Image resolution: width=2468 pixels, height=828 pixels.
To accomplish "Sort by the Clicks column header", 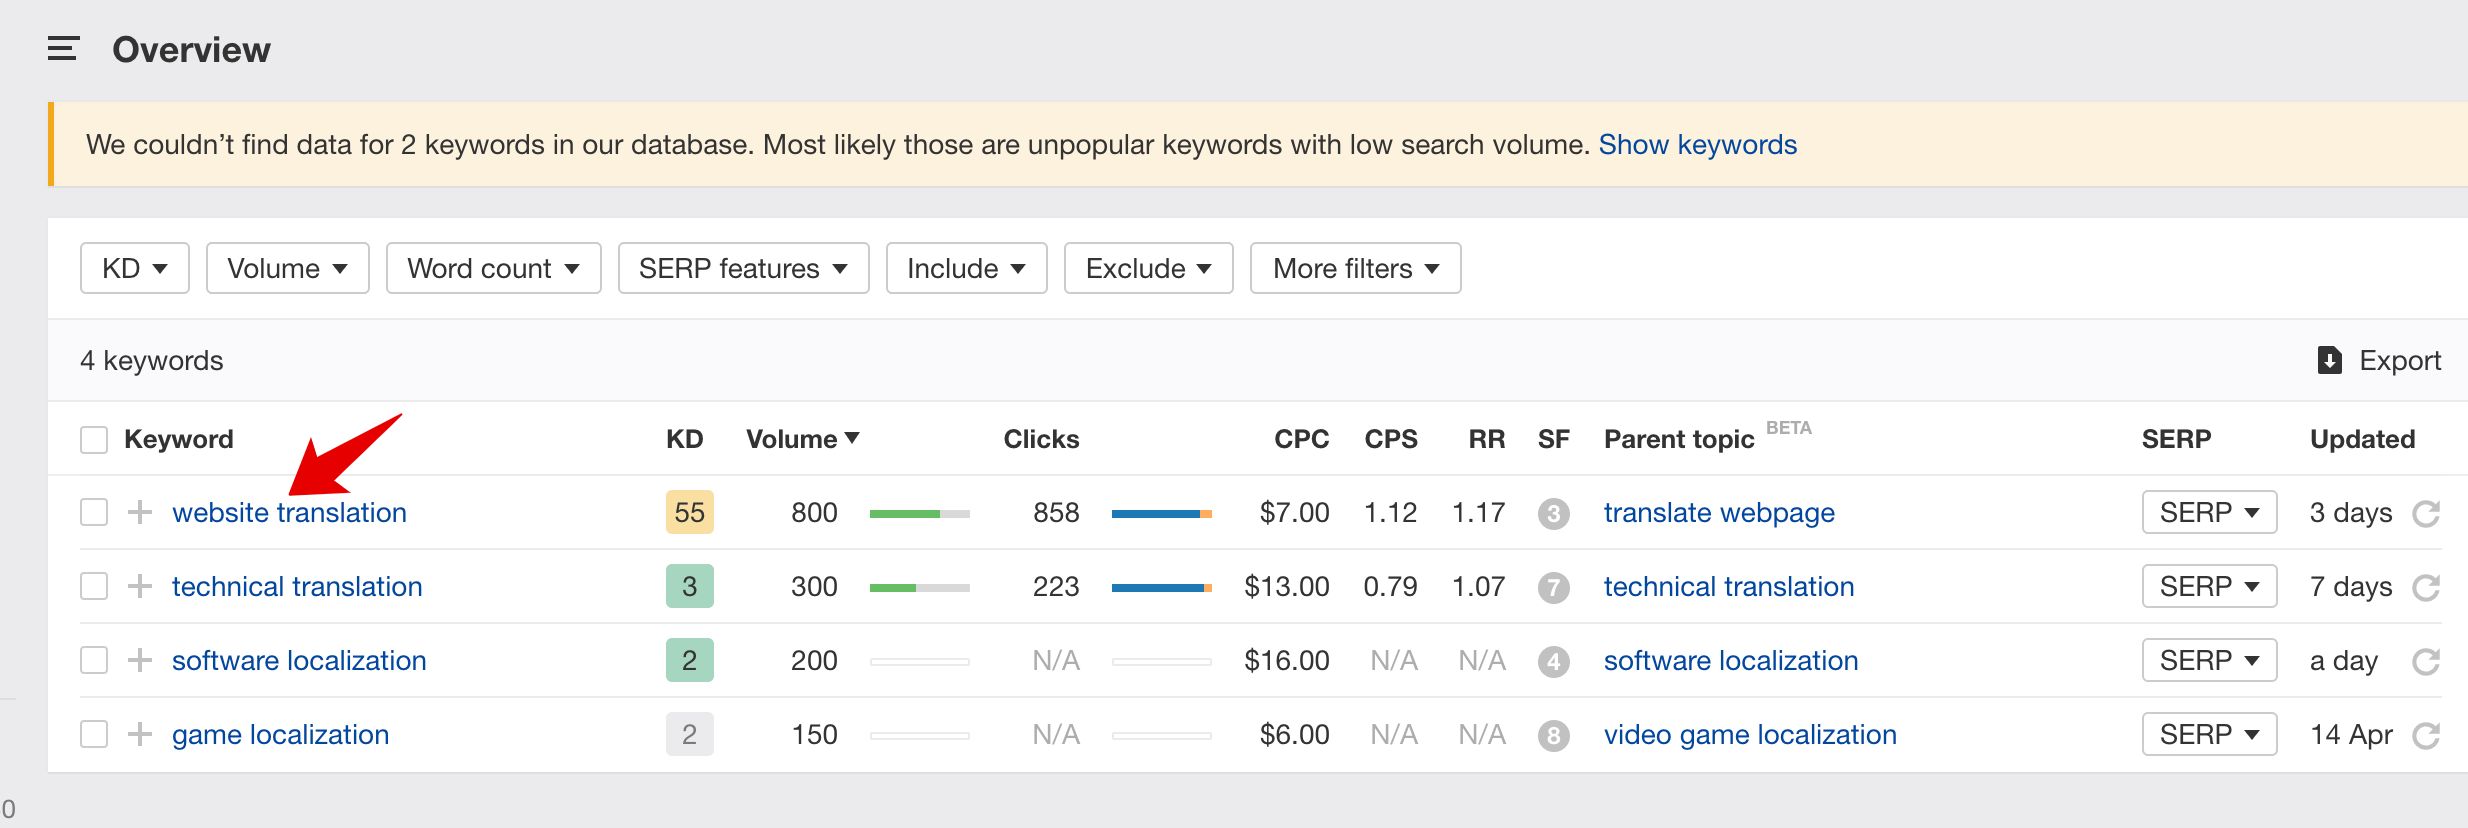I will 1041,439.
